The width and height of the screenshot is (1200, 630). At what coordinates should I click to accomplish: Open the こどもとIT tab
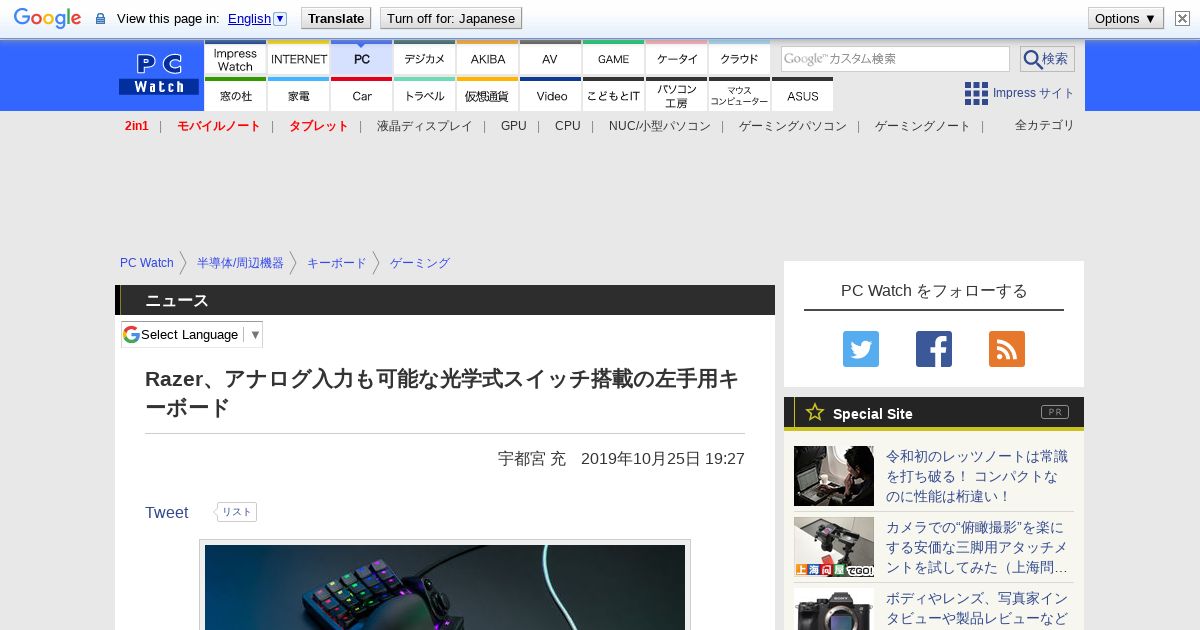coord(614,95)
